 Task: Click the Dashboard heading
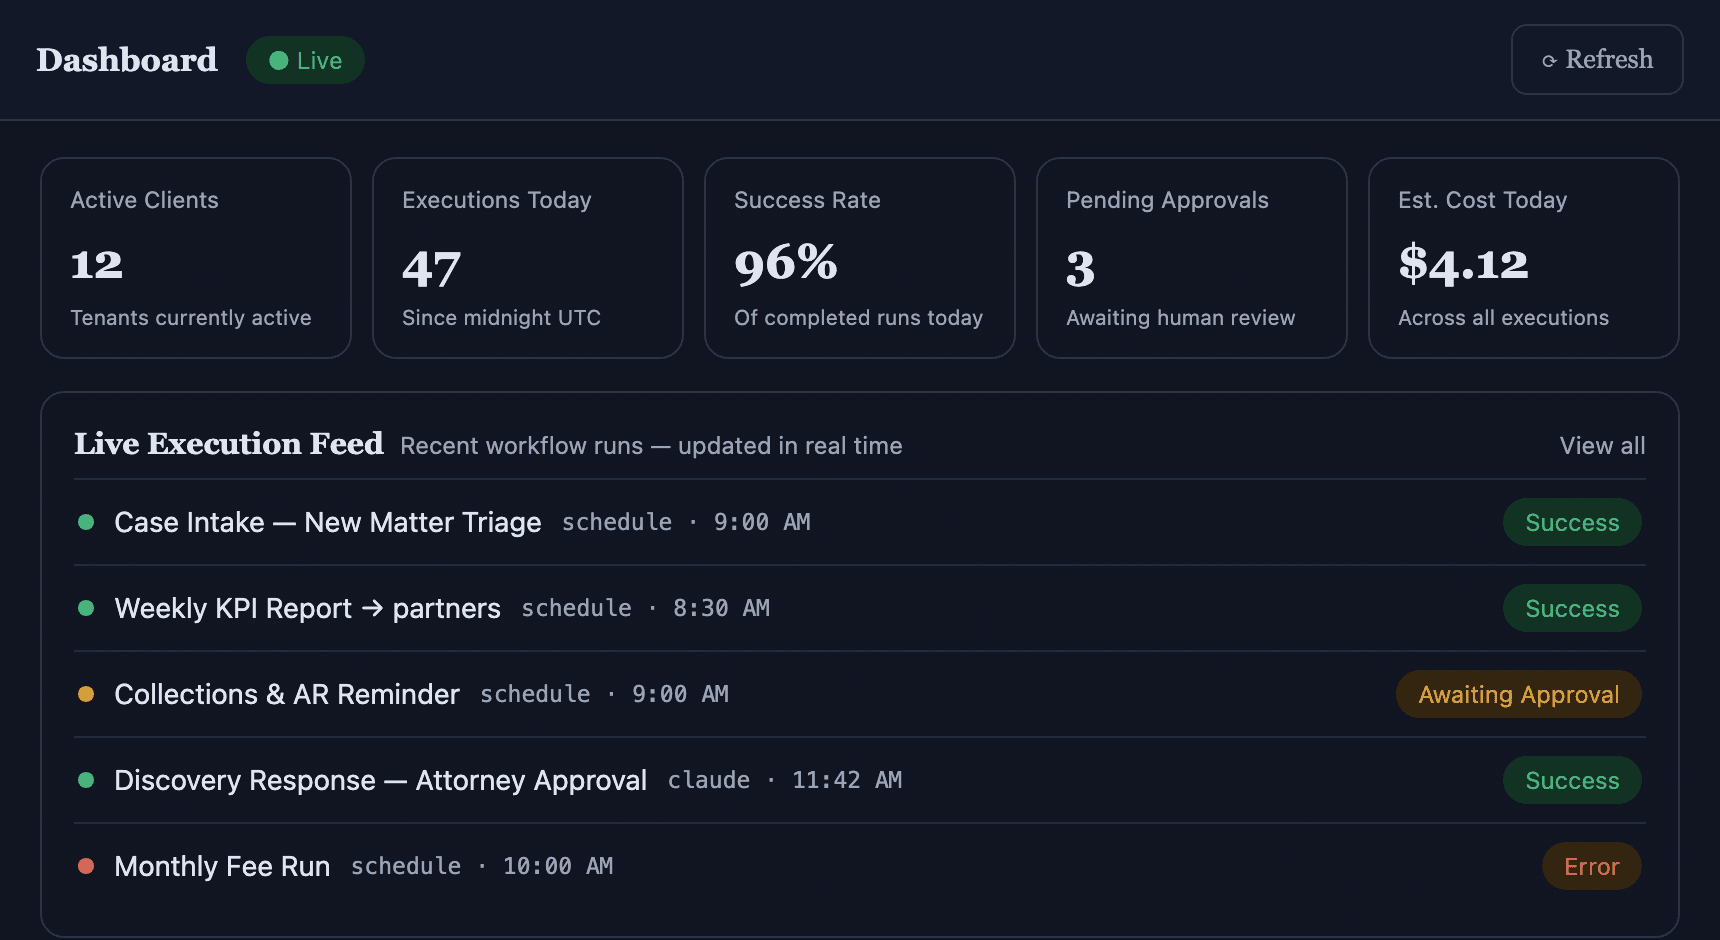127,60
